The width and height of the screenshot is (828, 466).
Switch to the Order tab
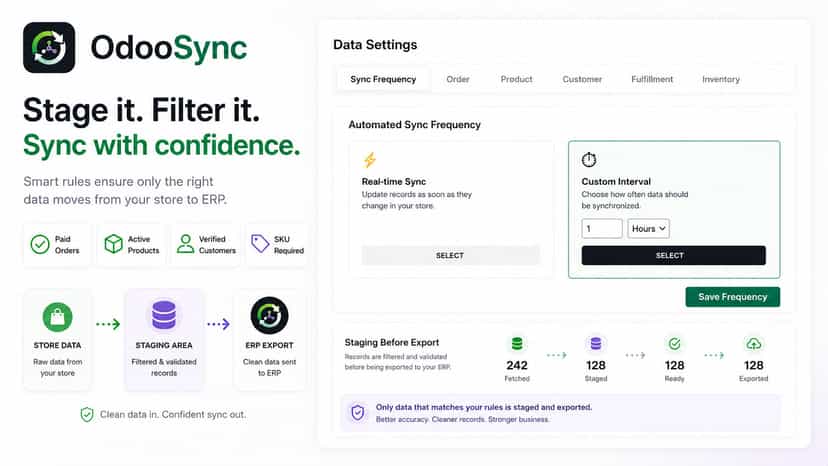coord(458,79)
